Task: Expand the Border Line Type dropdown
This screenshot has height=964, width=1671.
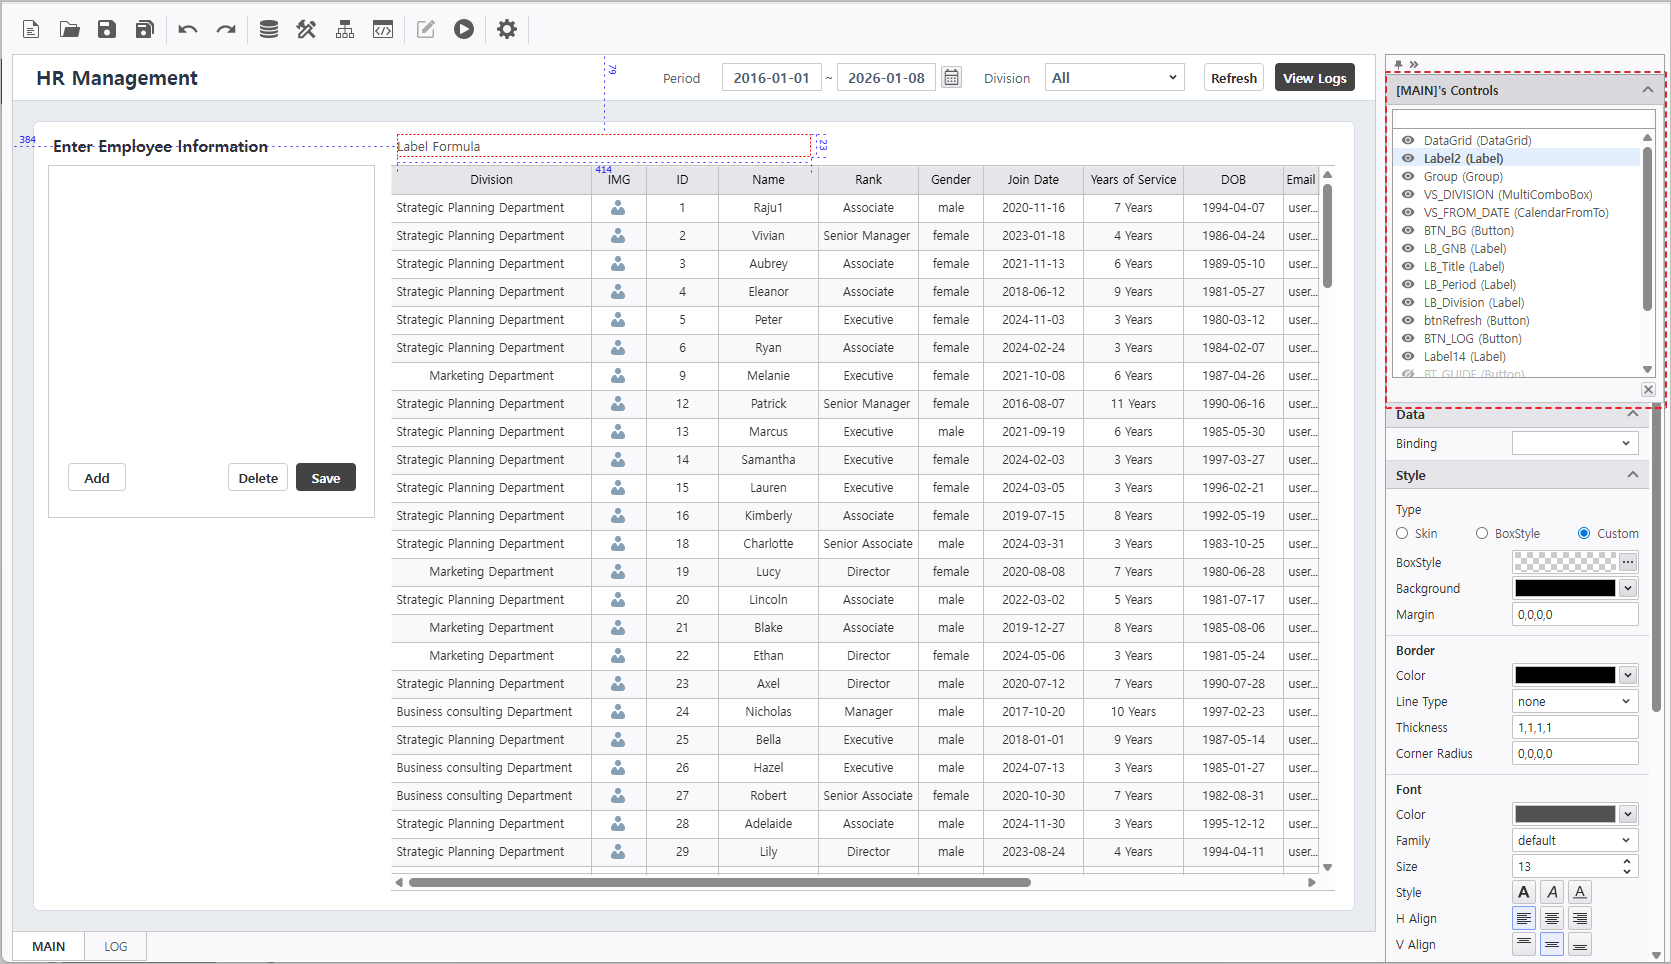Action: (1574, 702)
